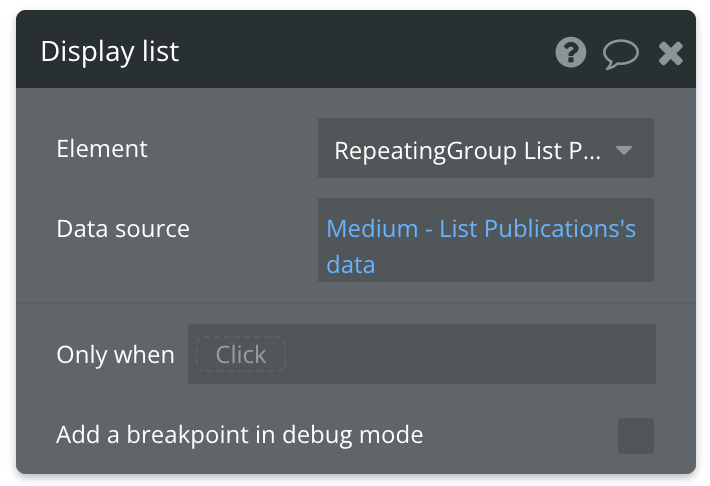710x486 pixels.
Task: Open the Element dropdown
Action: click(x=485, y=149)
